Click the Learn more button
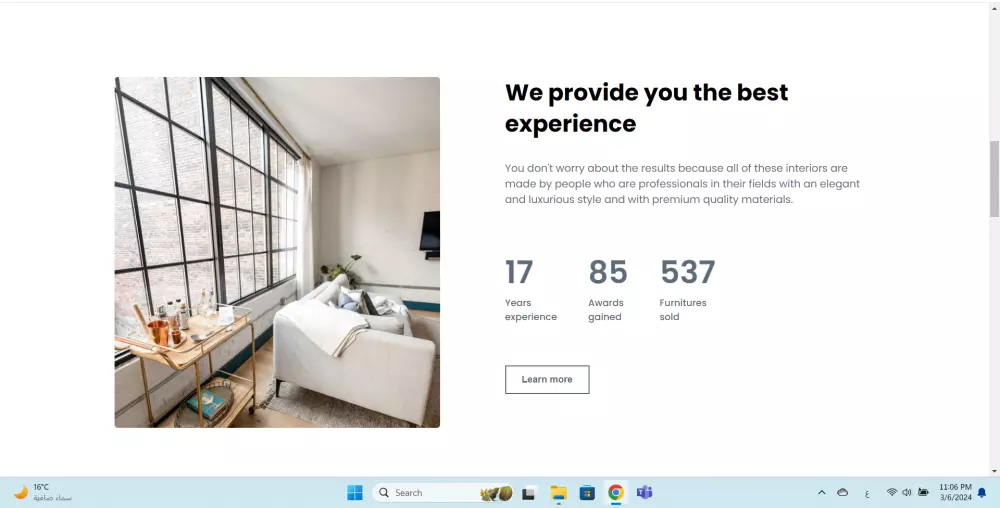1000x508 pixels. click(x=547, y=379)
